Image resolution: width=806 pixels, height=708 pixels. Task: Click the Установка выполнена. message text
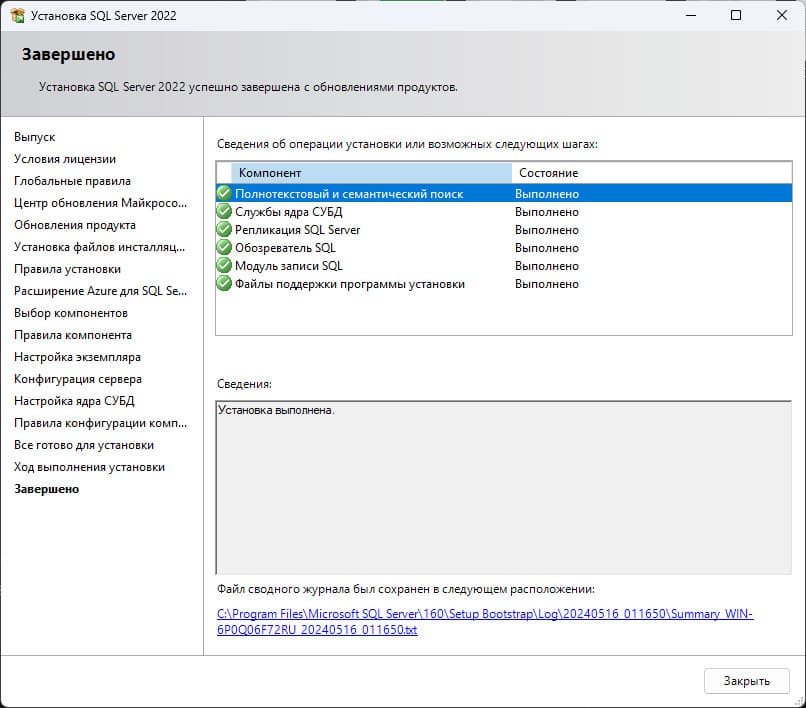tap(276, 410)
